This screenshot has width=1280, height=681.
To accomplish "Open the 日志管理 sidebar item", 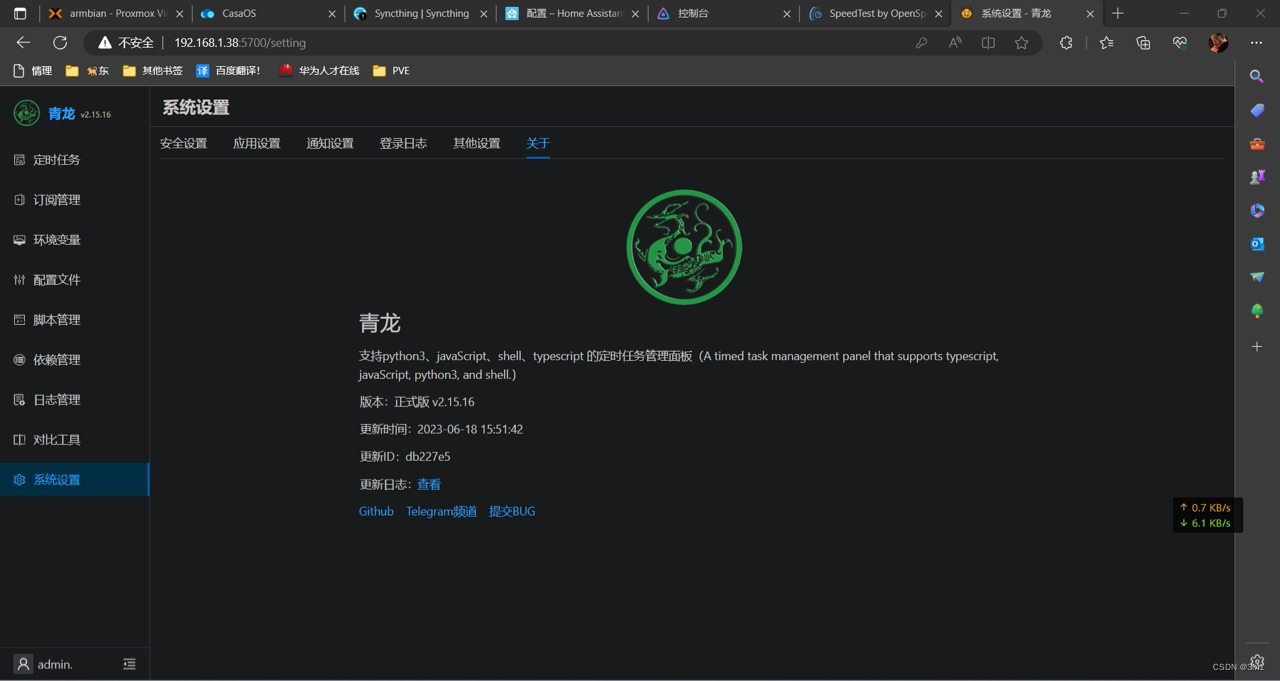I will pyautogui.click(x=74, y=400).
